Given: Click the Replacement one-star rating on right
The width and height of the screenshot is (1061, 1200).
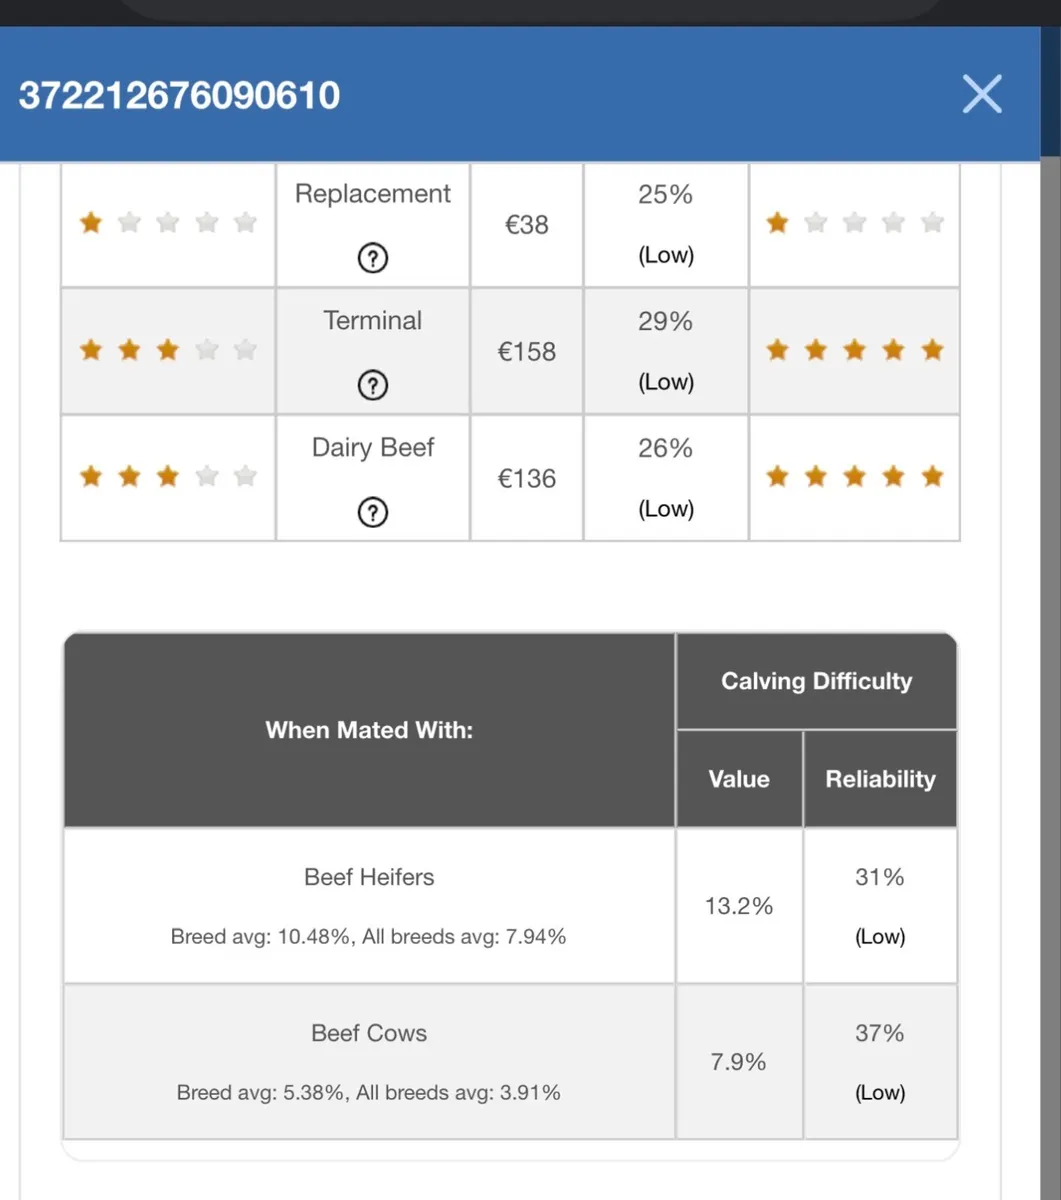Looking at the screenshot, I should click(855, 222).
